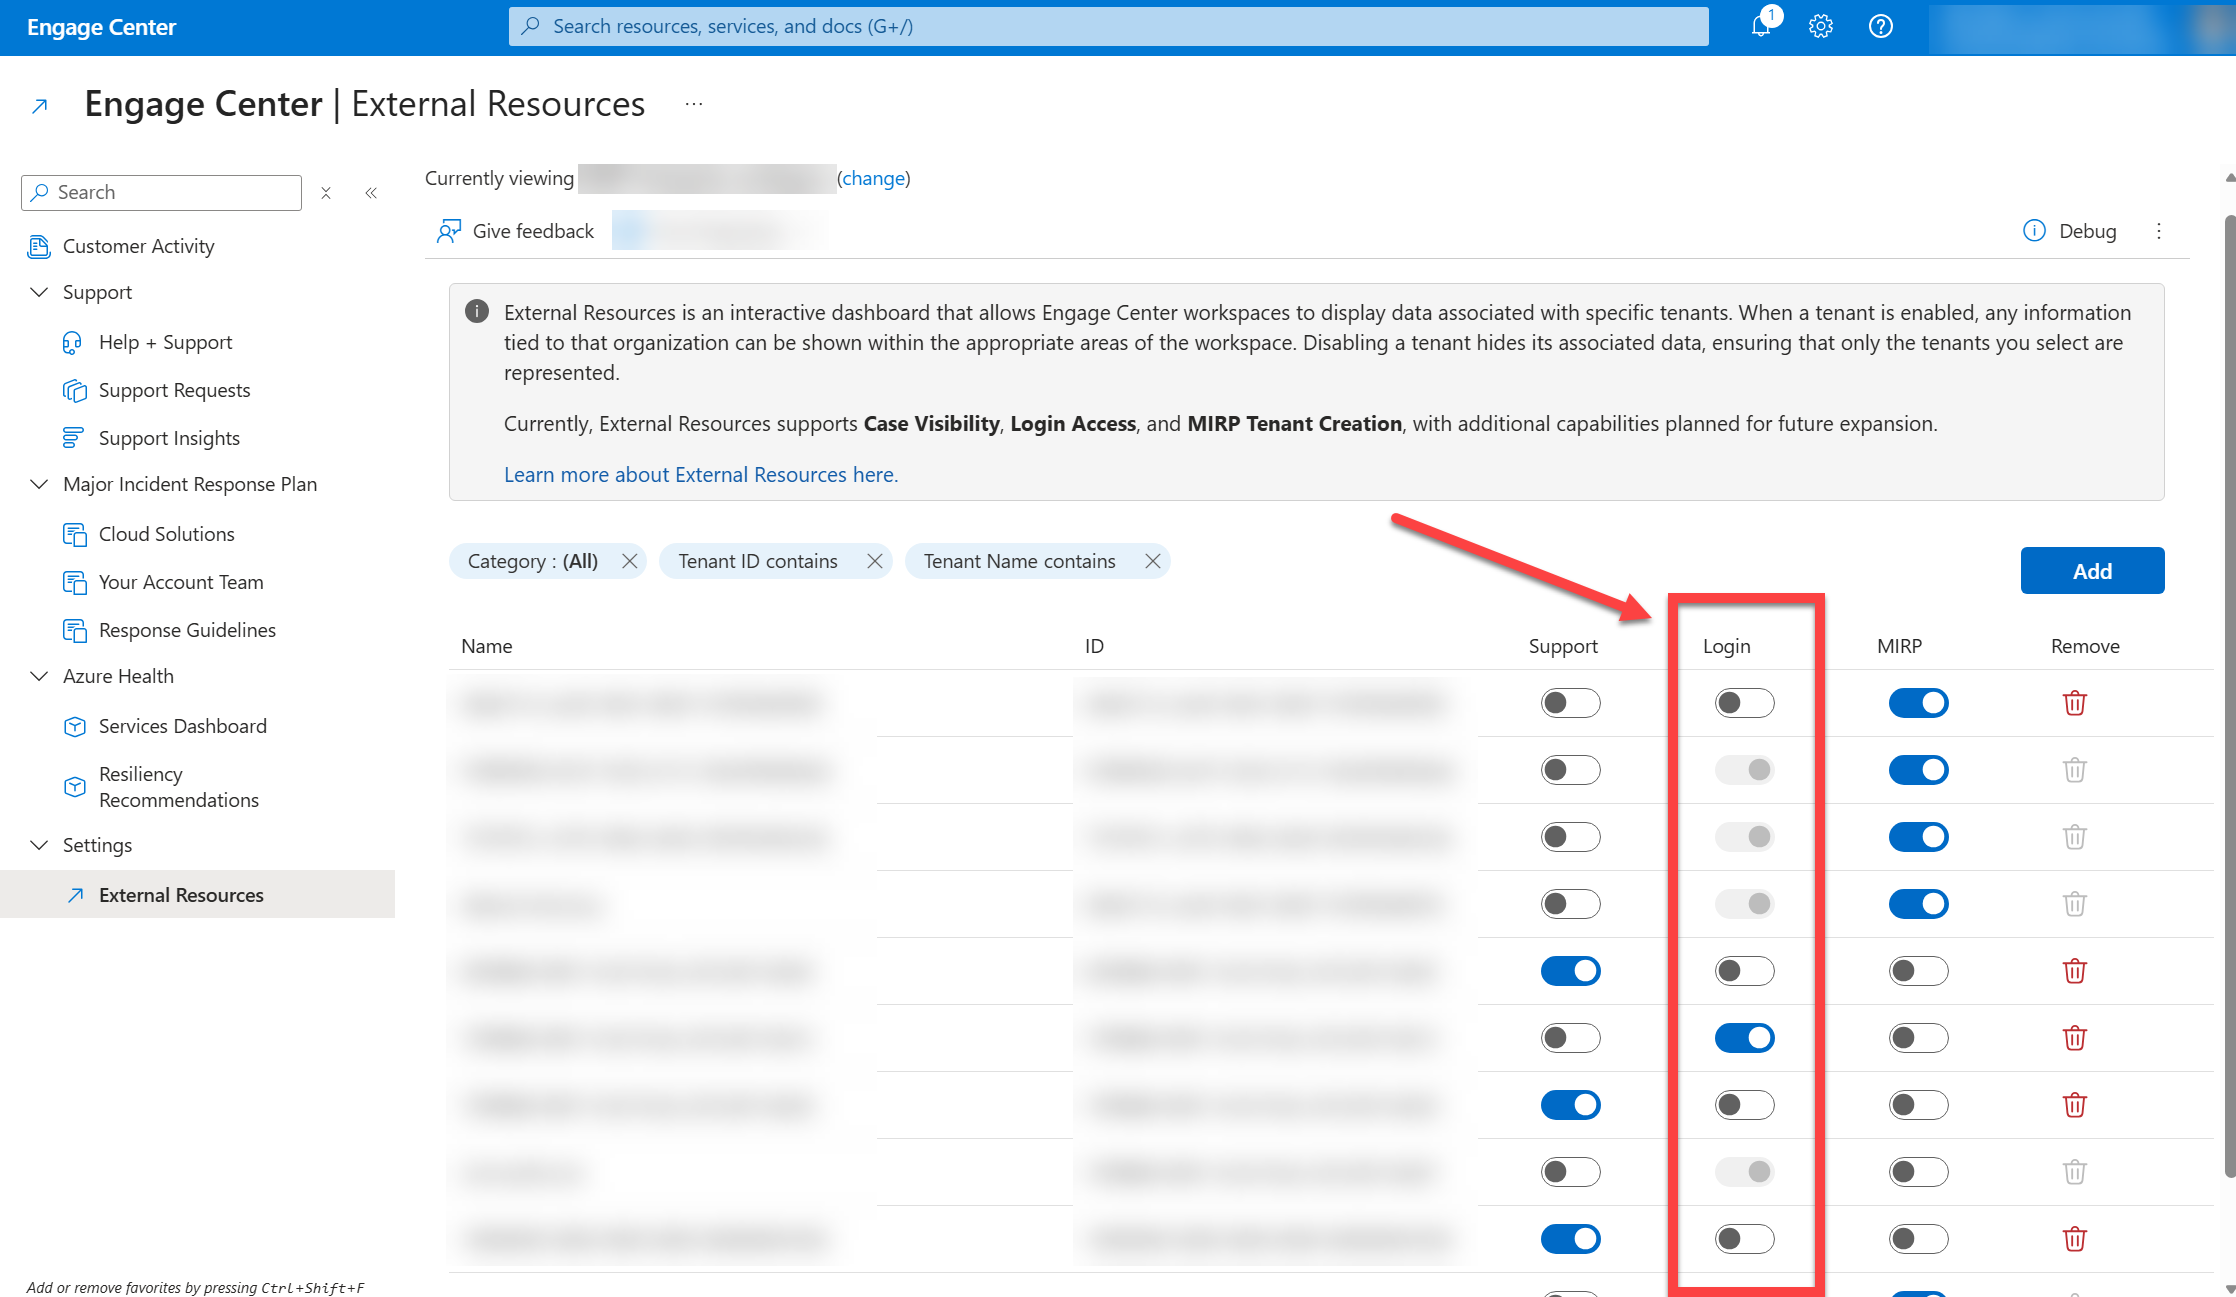2236x1297 pixels.
Task: Open Support Insights
Action: tap(169, 439)
